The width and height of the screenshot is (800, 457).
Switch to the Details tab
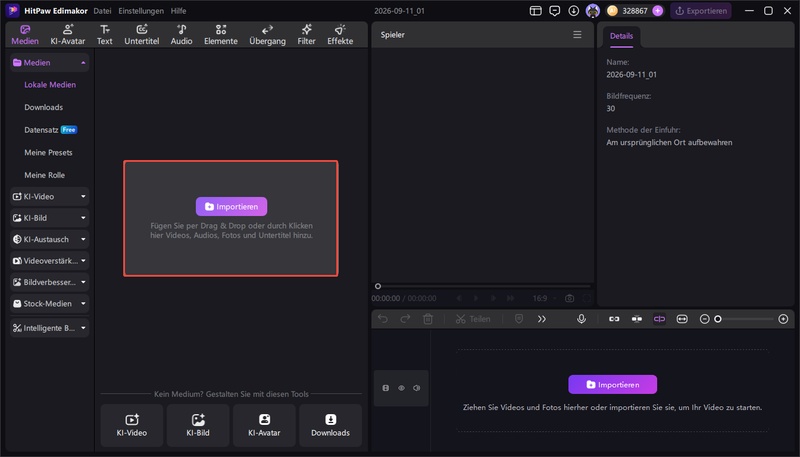621,36
